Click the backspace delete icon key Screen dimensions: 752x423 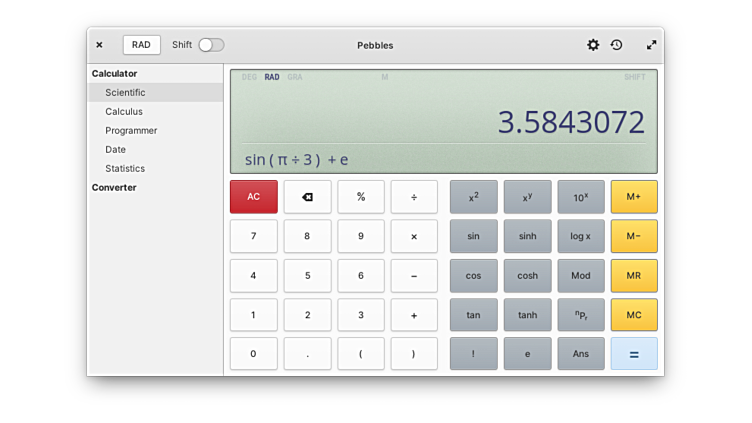click(x=307, y=197)
